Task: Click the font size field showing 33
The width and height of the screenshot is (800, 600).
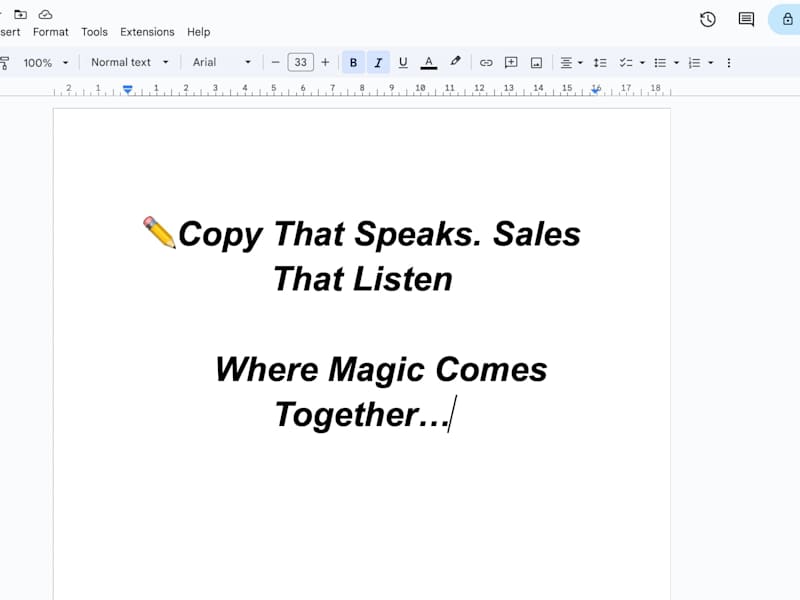Action: tap(301, 62)
